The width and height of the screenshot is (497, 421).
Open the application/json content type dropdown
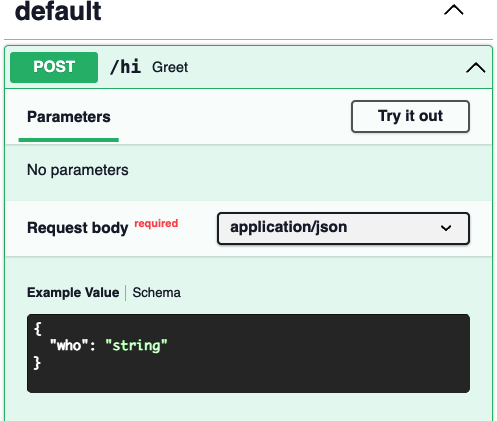343,228
